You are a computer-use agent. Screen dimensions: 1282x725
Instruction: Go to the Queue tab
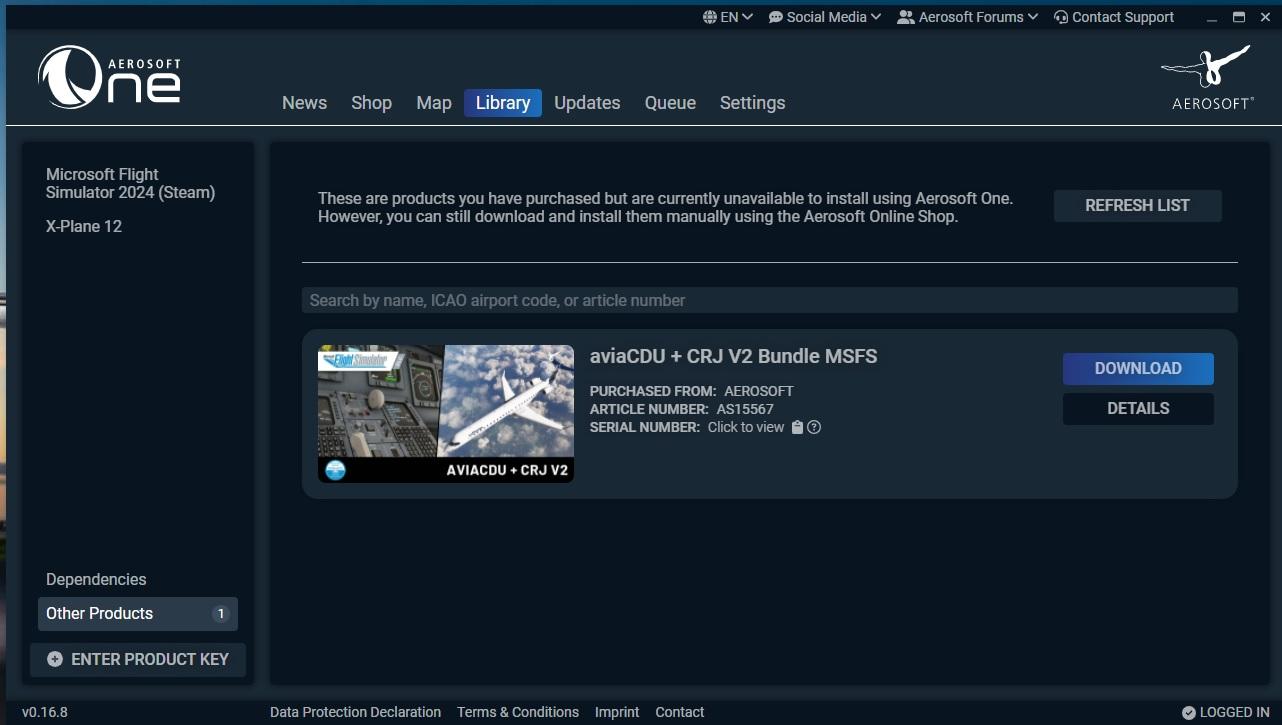[x=670, y=103]
